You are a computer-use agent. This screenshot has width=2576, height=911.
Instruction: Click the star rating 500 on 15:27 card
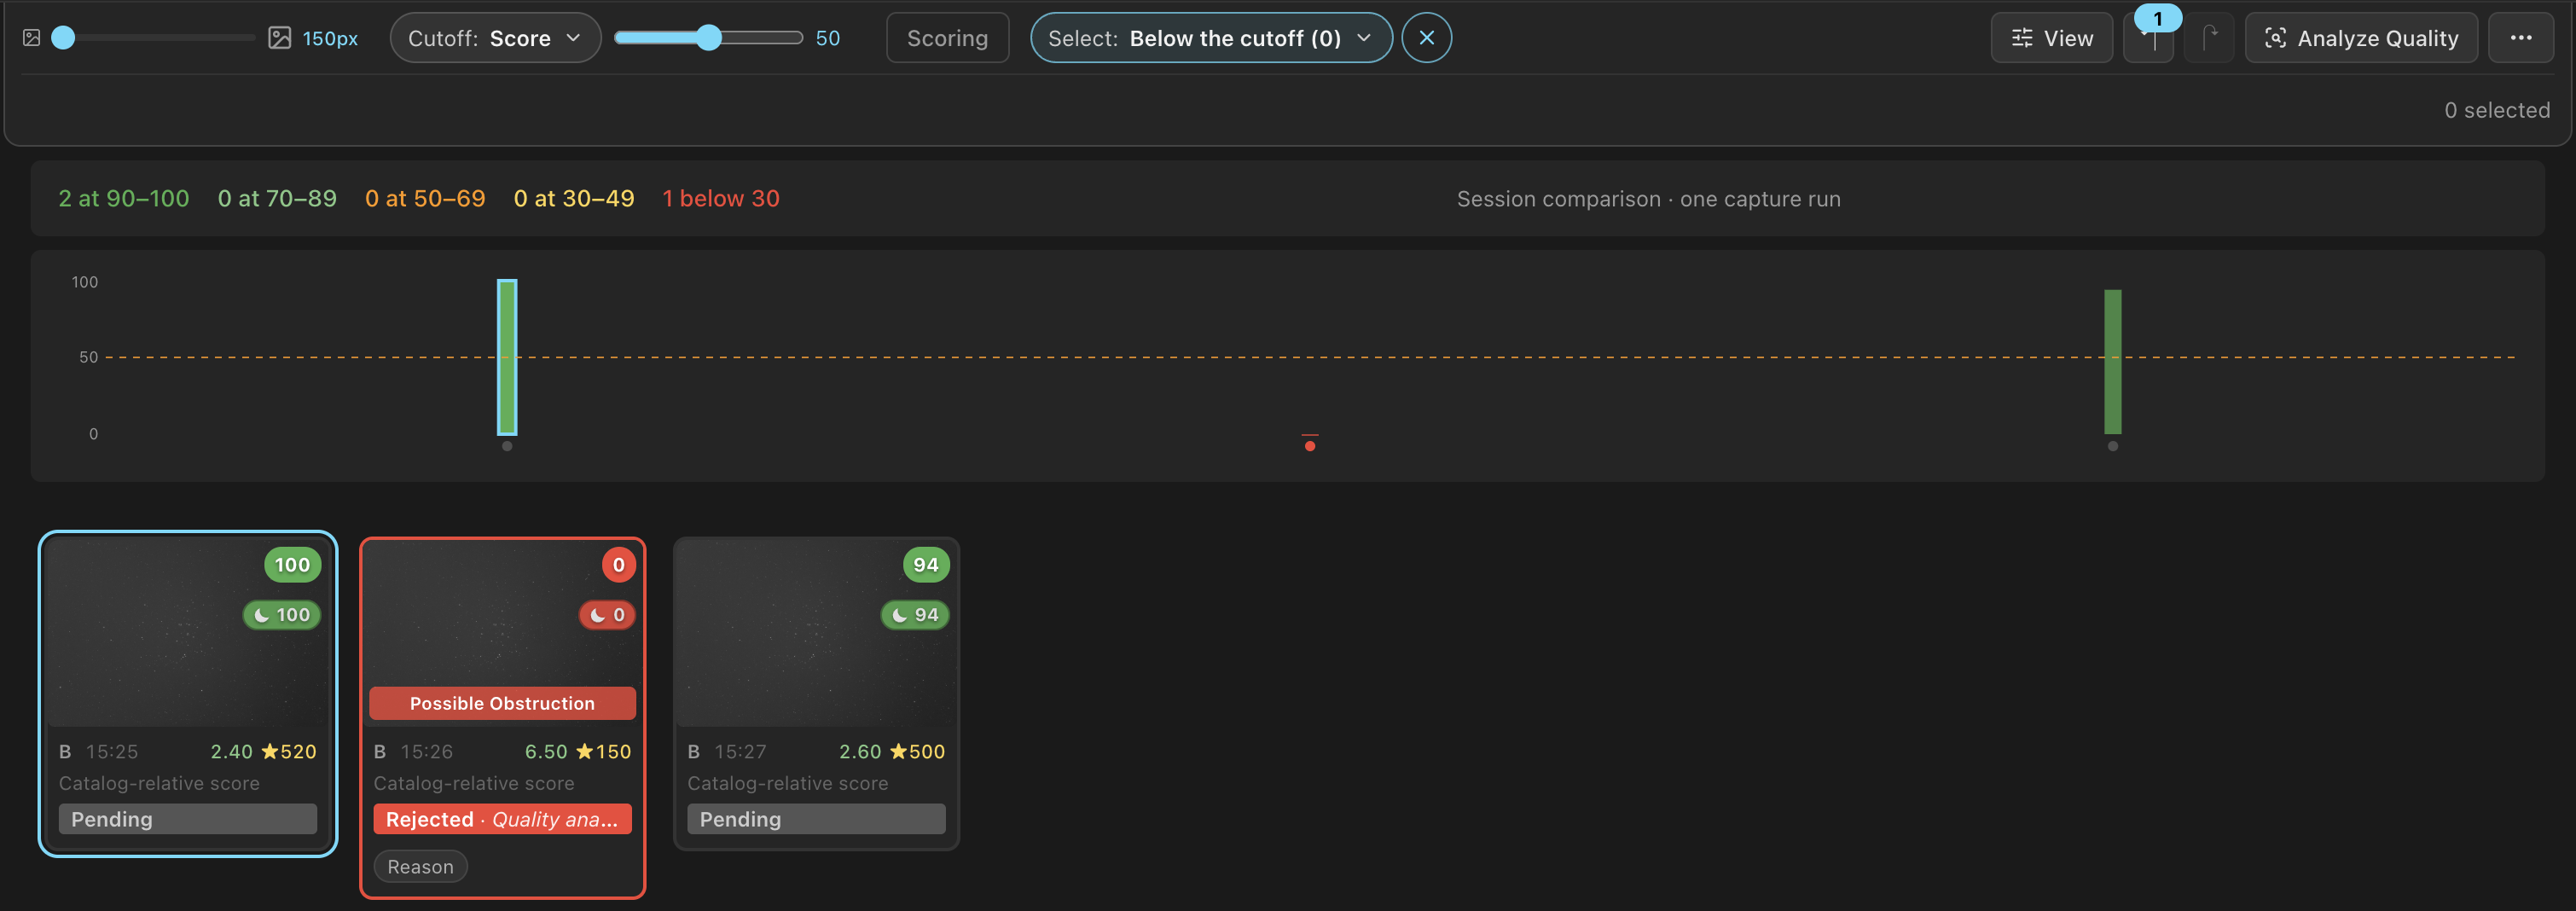point(917,751)
